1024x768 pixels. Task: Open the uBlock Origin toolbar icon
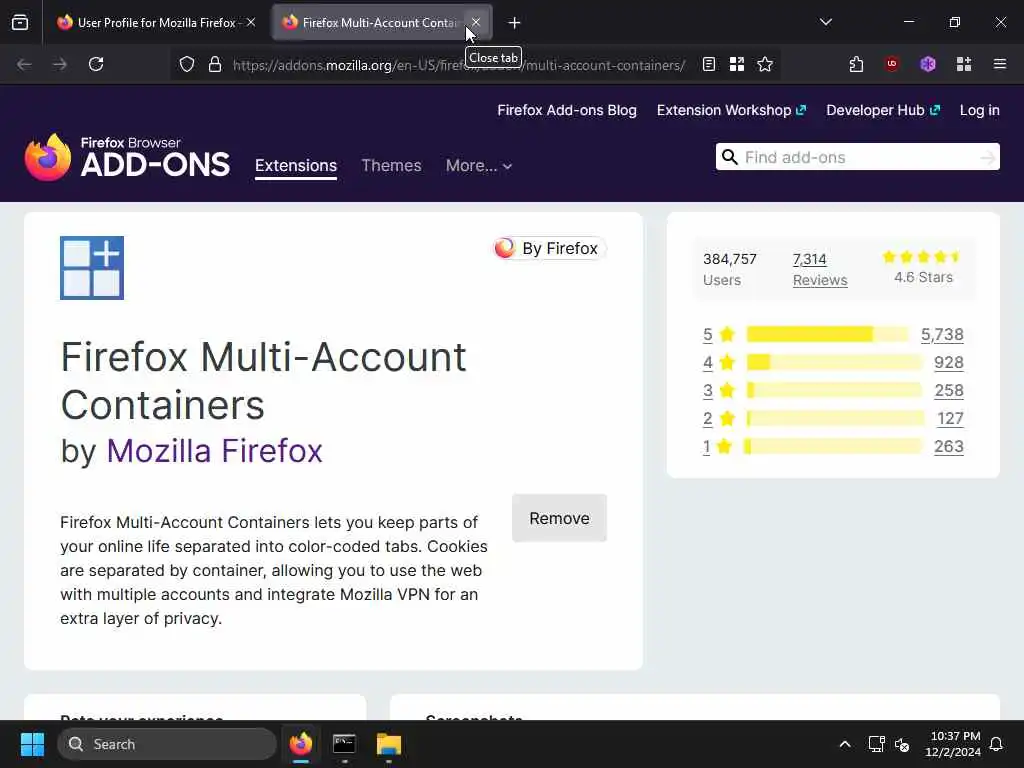891,64
